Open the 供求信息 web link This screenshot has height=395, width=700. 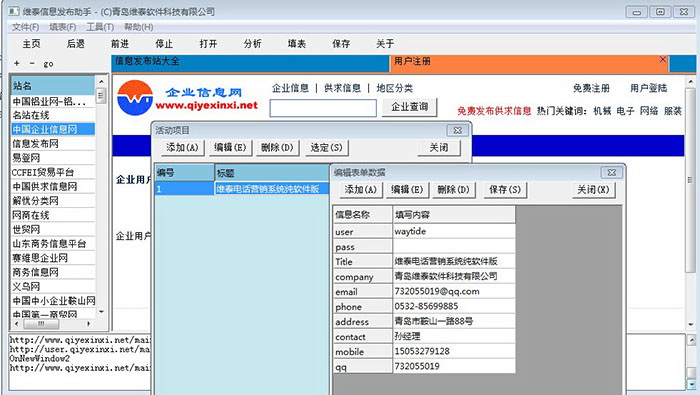point(342,88)
